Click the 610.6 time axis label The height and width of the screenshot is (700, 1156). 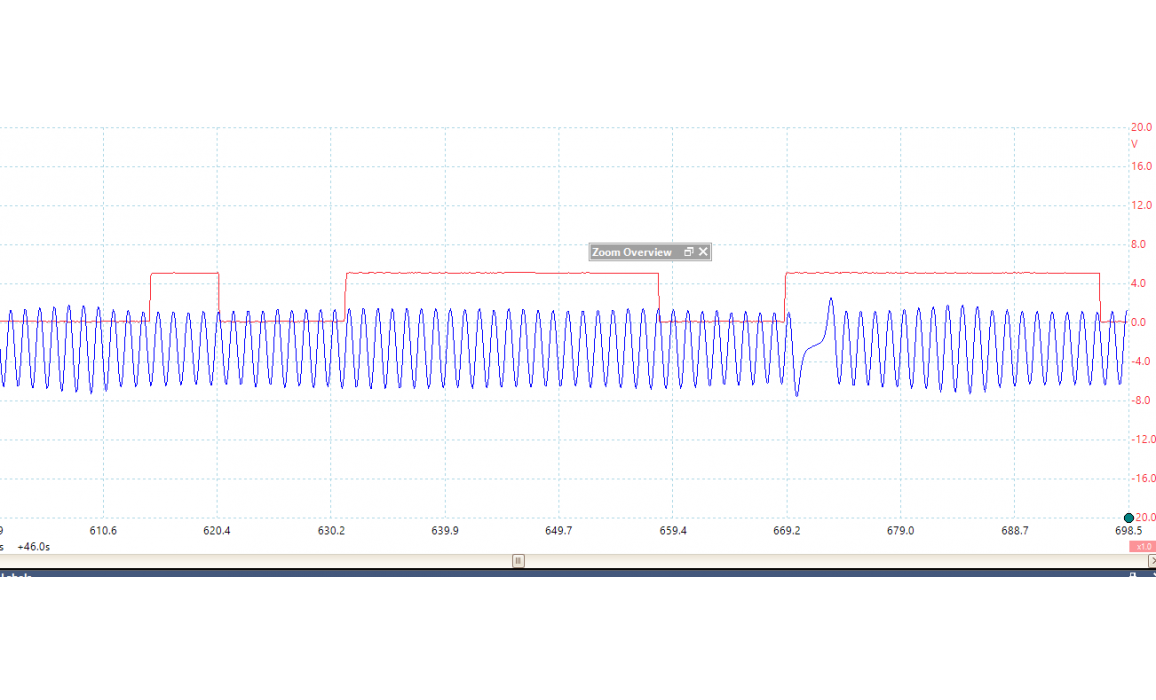pos(103,531)
